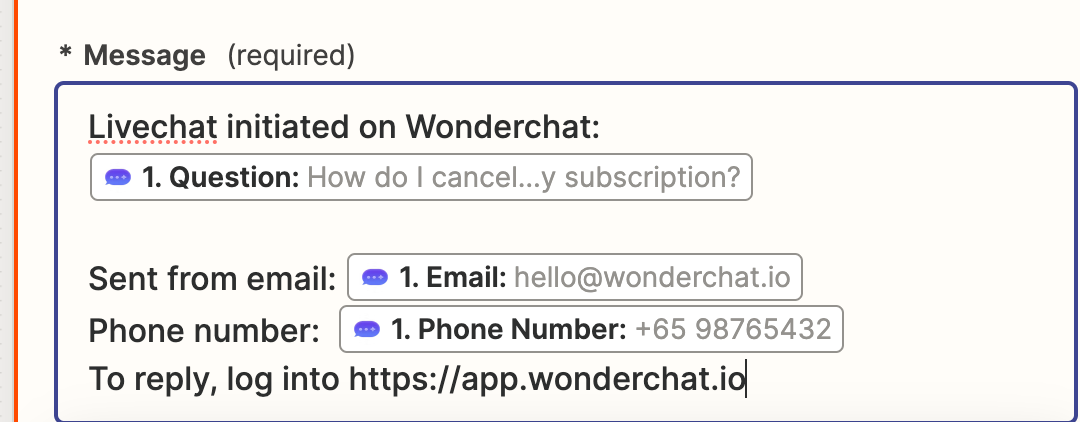
Task: Click the orange vertical bar at left edge
Action: pyautogui.click(x=14, y=211)
